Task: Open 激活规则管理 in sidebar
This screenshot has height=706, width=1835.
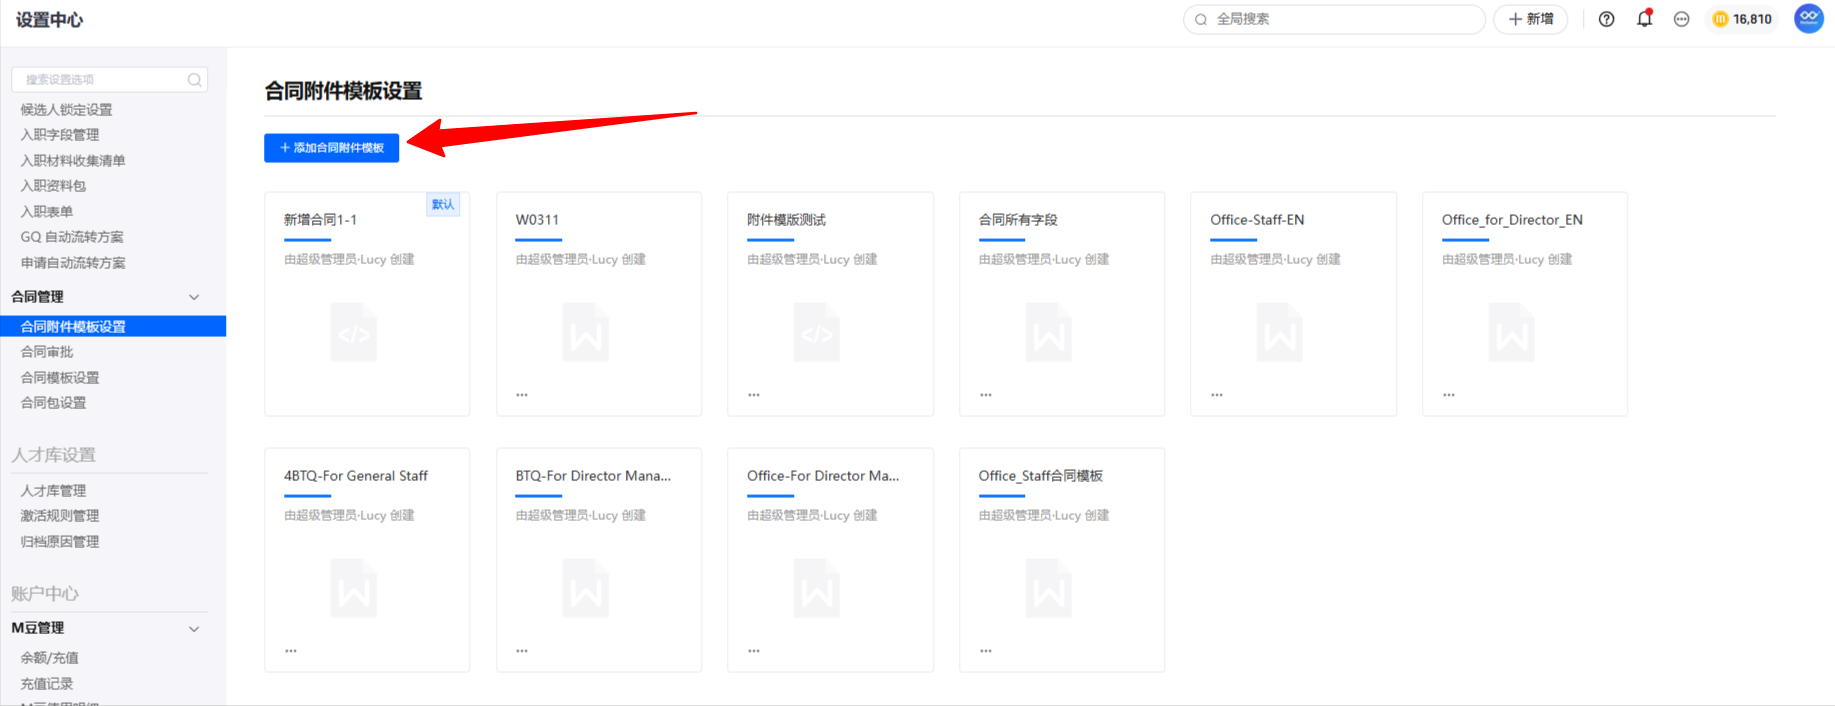Action: click(x=60, y=516)
